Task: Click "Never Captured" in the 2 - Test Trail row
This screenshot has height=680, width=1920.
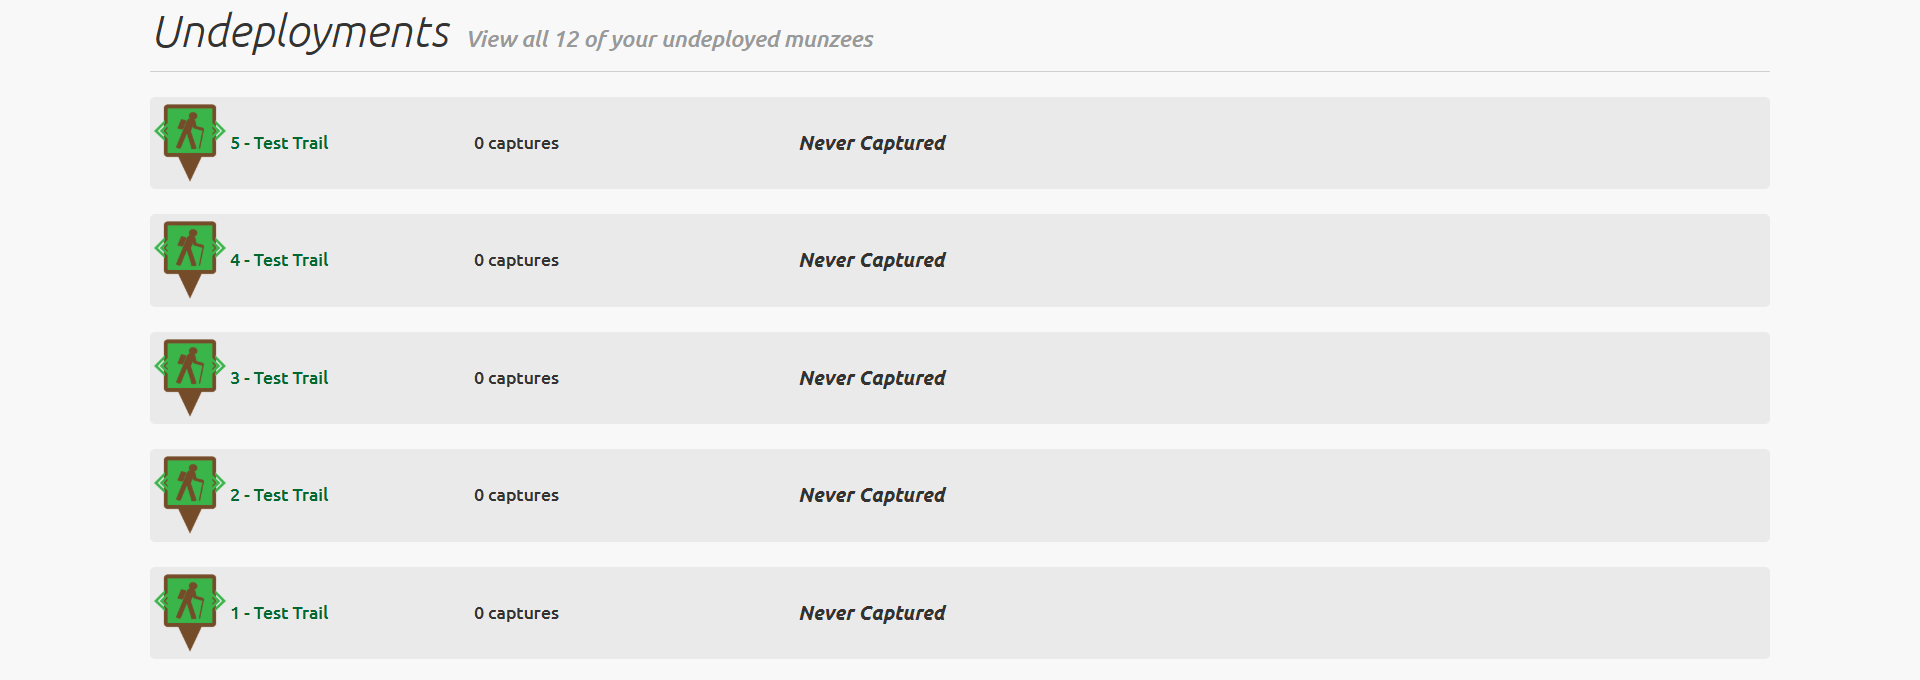Action: pyautogui.click(x=872, y=495)
